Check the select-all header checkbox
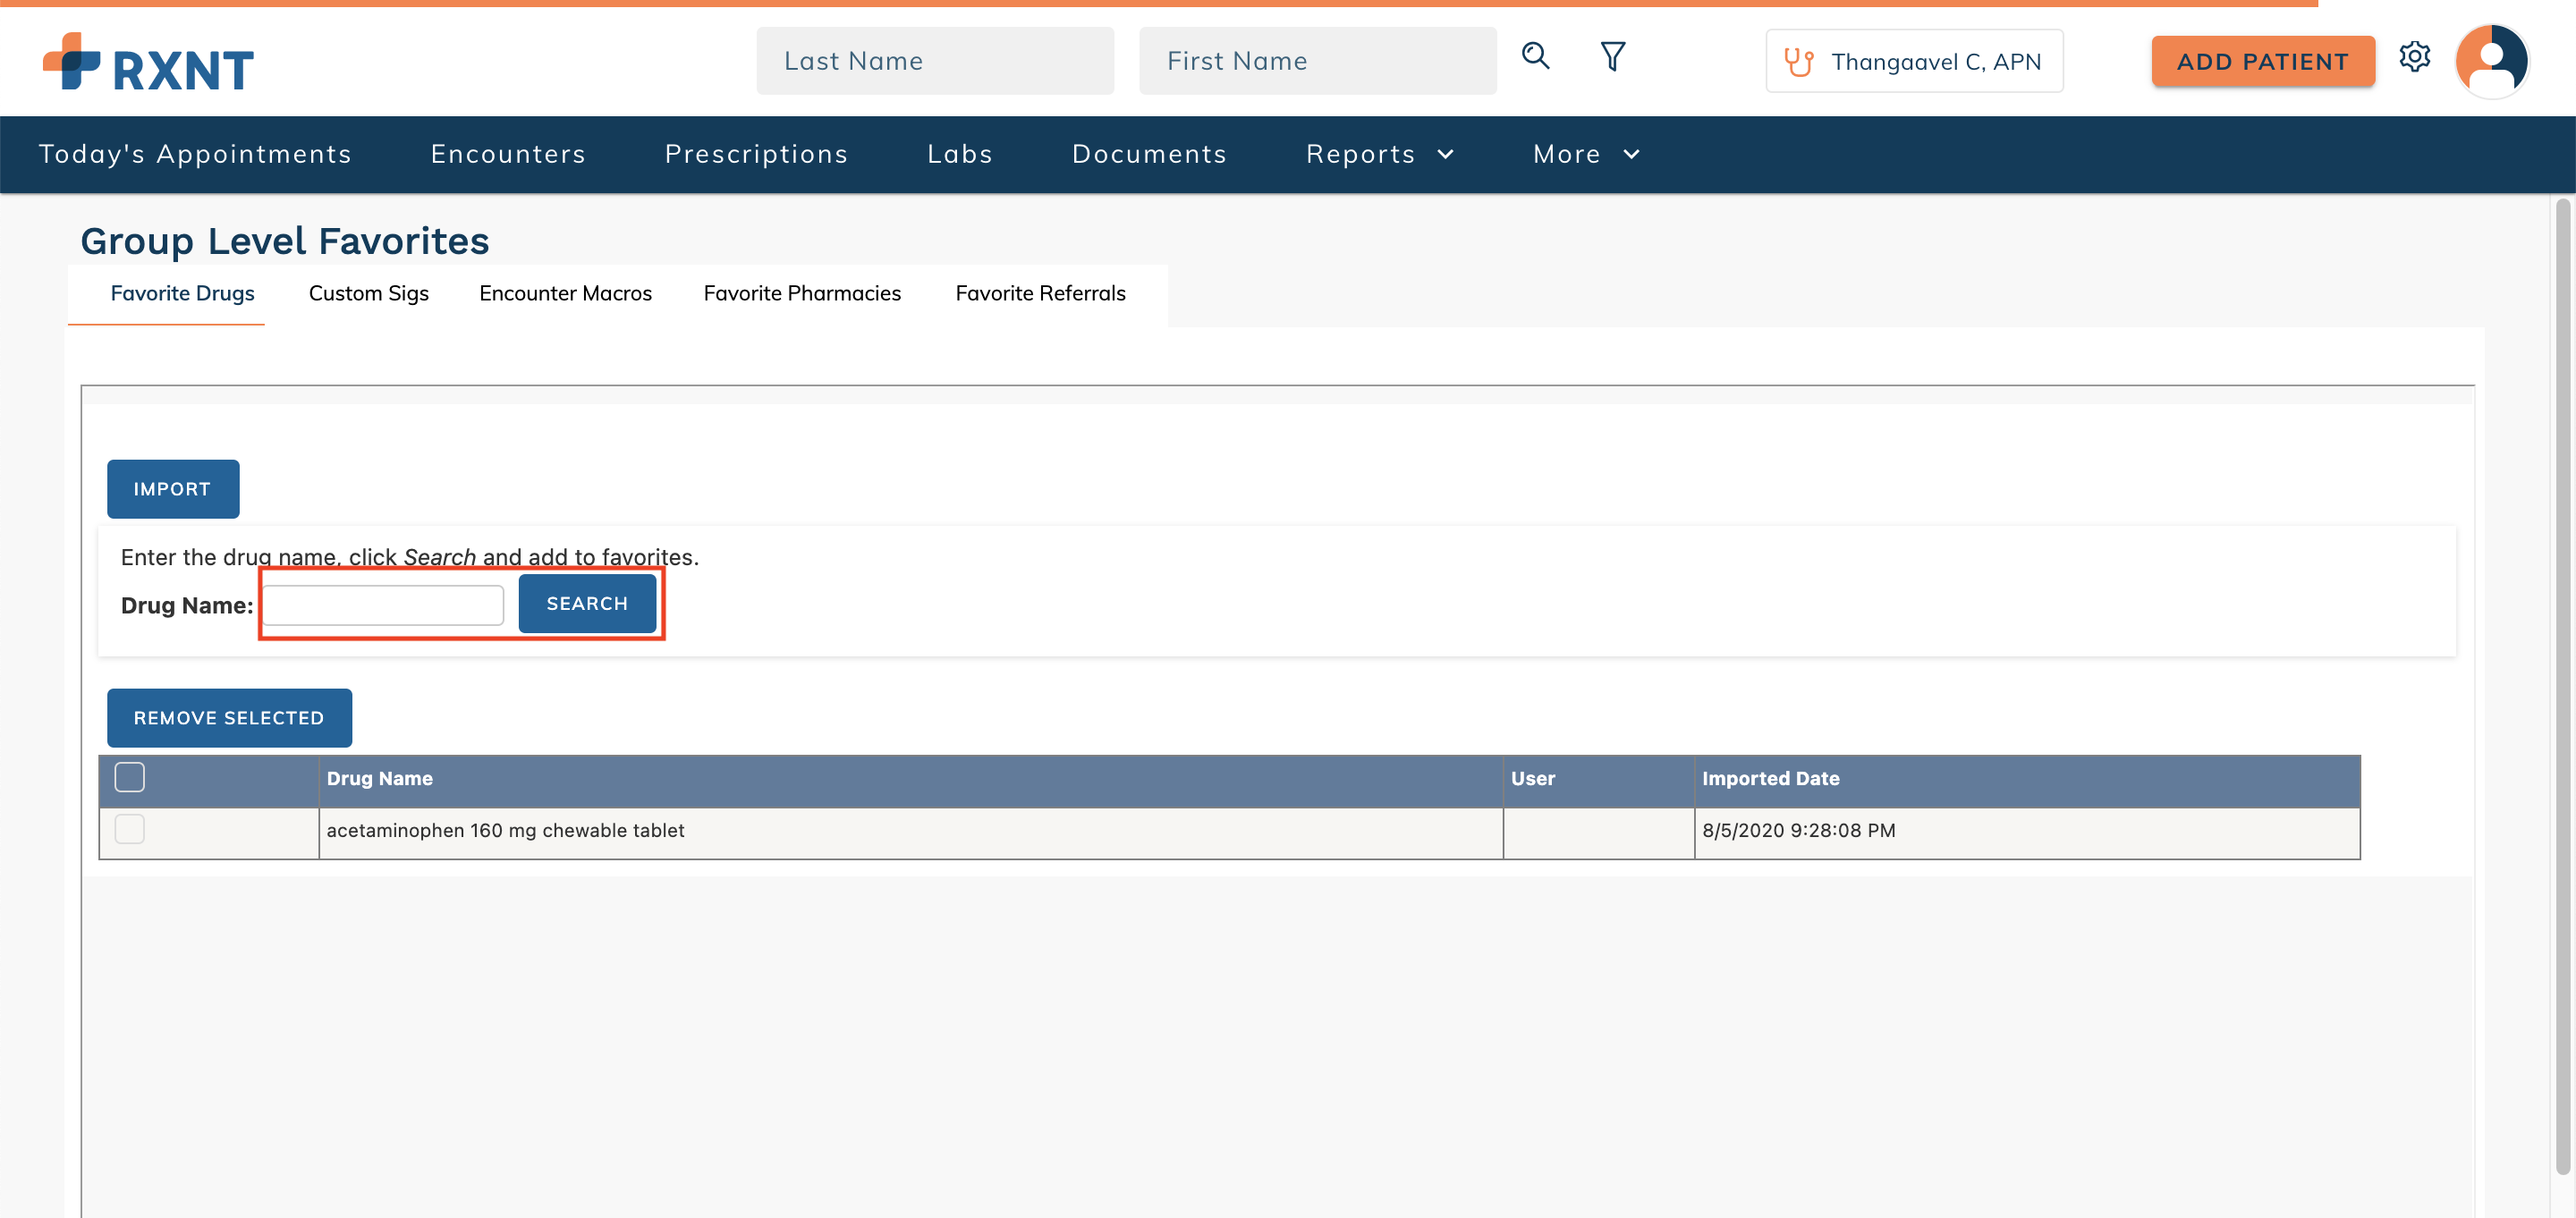Screen dimensions: 2576x1218 (x=130, y=777)
